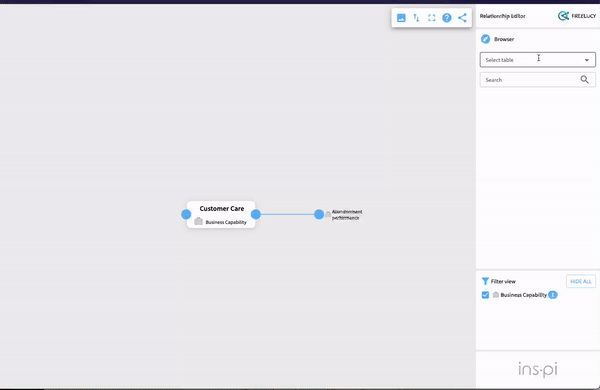Click the share icon in toolbar

pos(462,18)
